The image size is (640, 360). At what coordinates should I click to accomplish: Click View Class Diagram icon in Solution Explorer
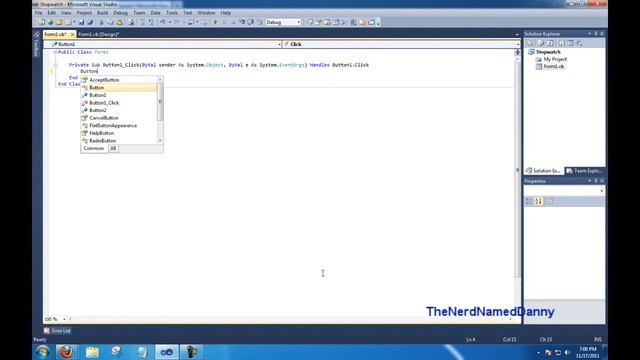579,43
